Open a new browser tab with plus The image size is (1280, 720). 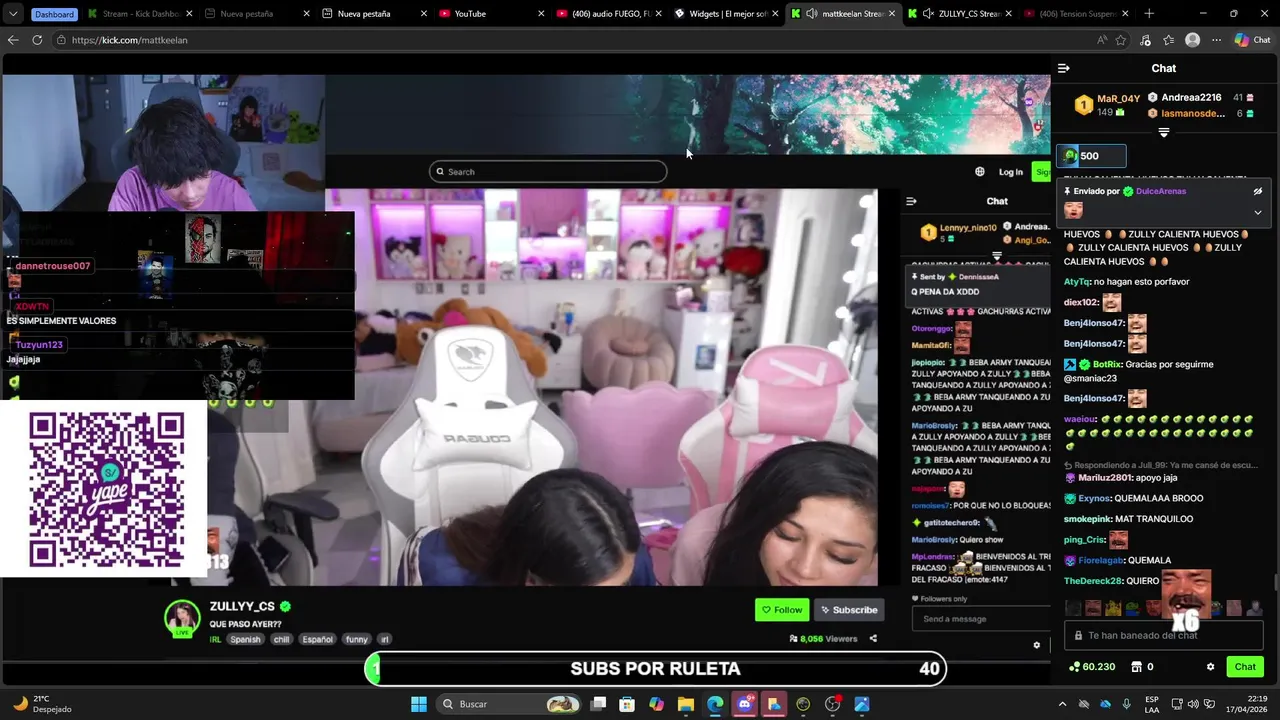point(1149,14)
